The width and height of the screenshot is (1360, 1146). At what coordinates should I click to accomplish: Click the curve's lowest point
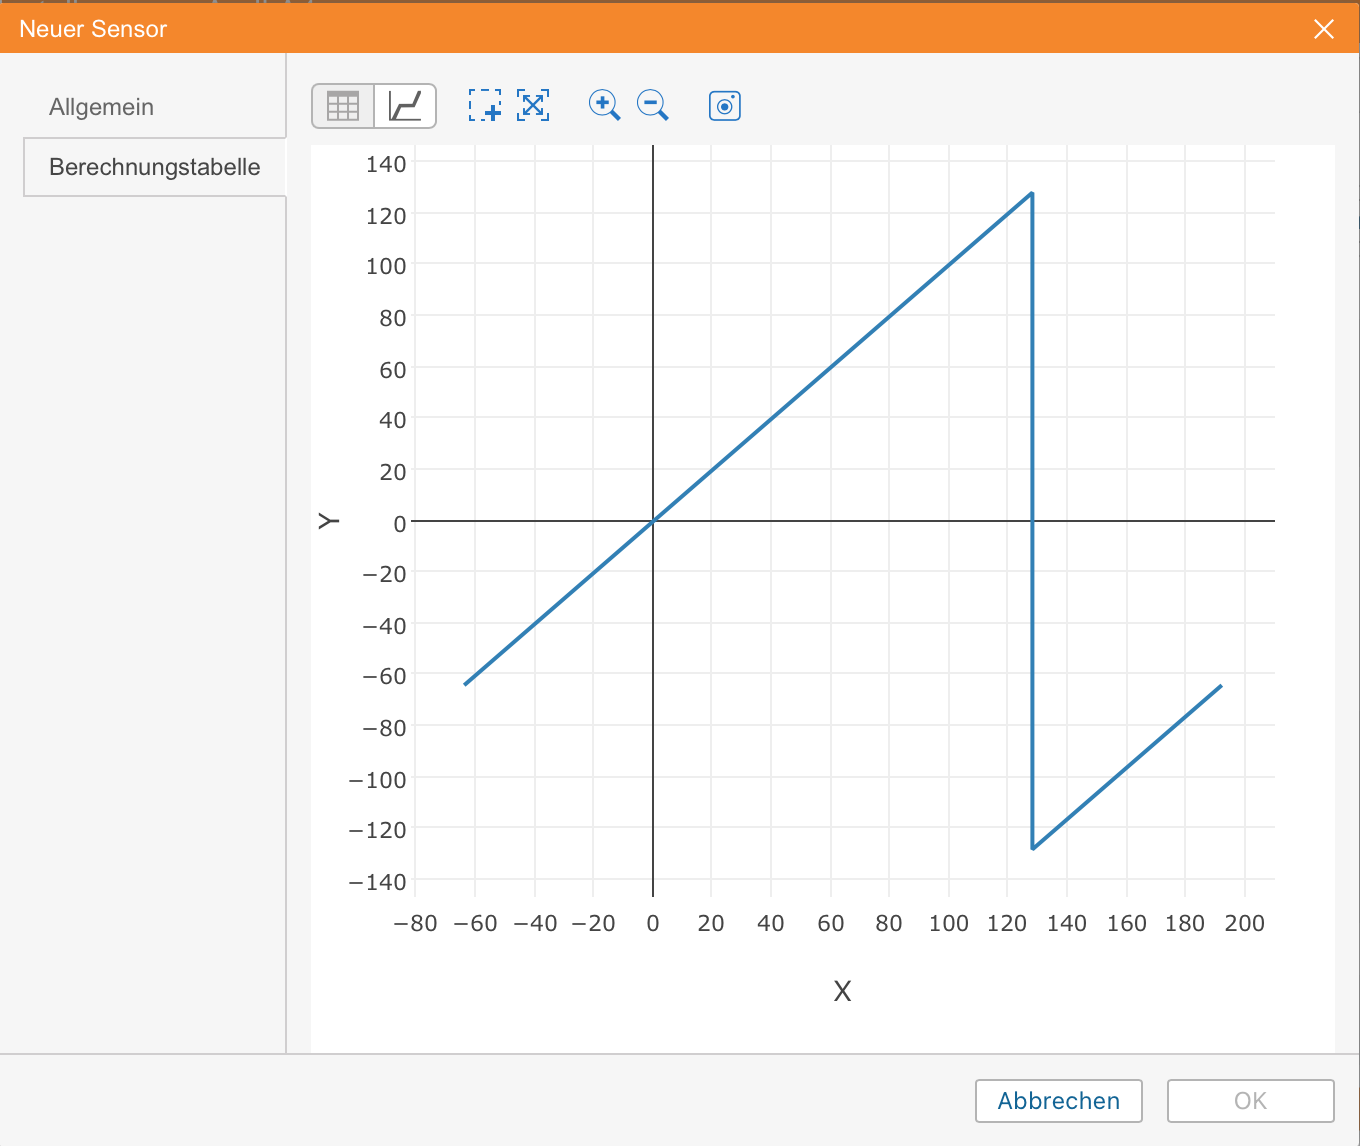click(x=1032, y=849)
